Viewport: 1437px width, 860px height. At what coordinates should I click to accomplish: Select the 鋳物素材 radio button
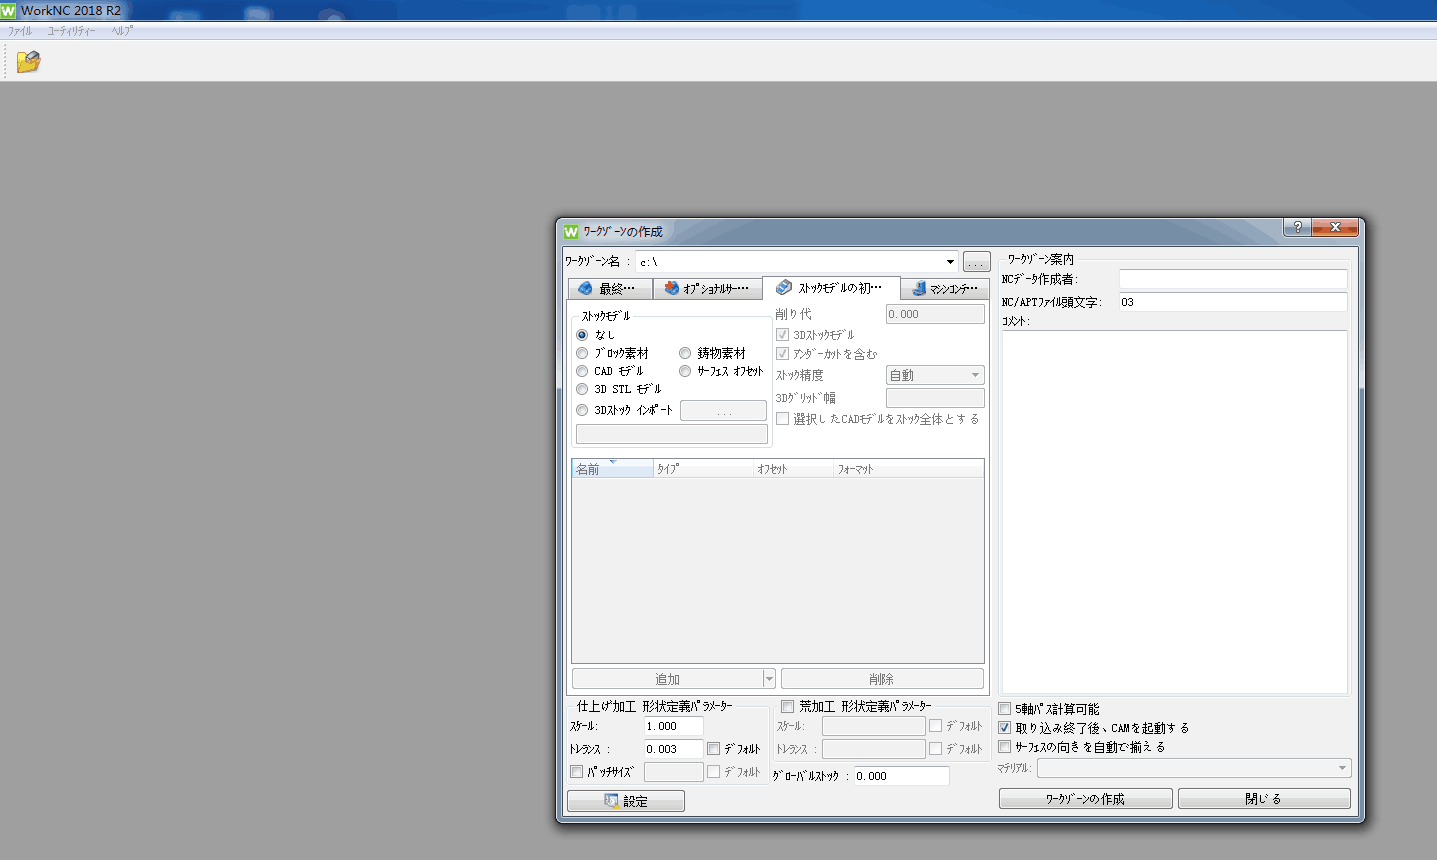tap(685, 353)
